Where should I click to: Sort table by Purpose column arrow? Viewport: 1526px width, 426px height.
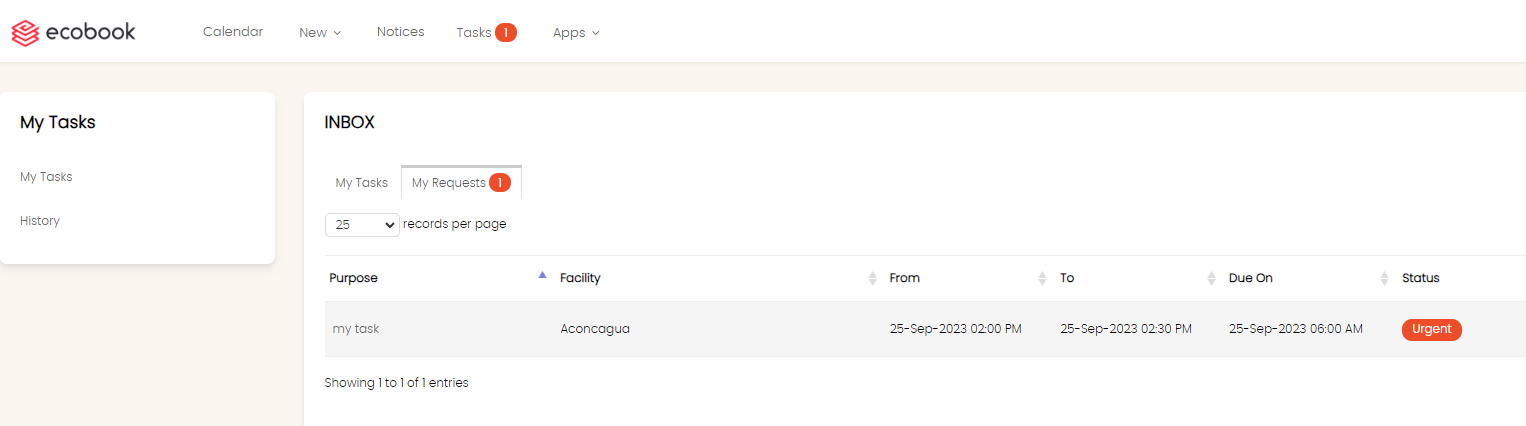point(542,274)
